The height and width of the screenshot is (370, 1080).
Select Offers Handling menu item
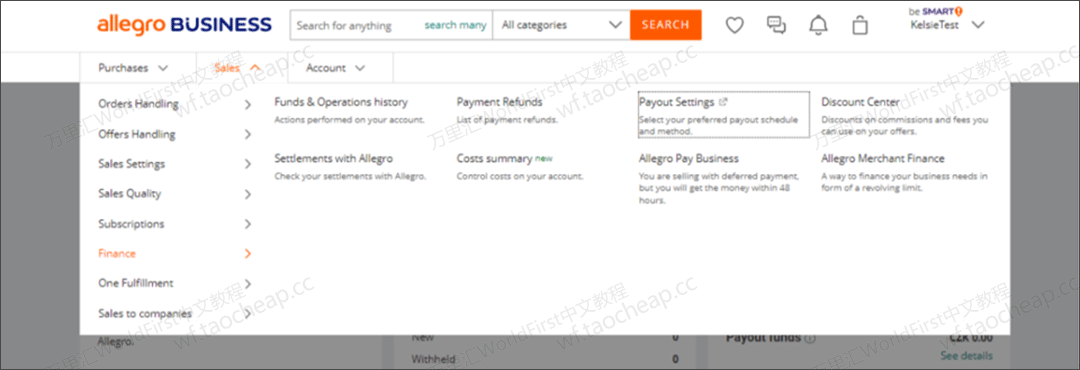coord(137,134)
